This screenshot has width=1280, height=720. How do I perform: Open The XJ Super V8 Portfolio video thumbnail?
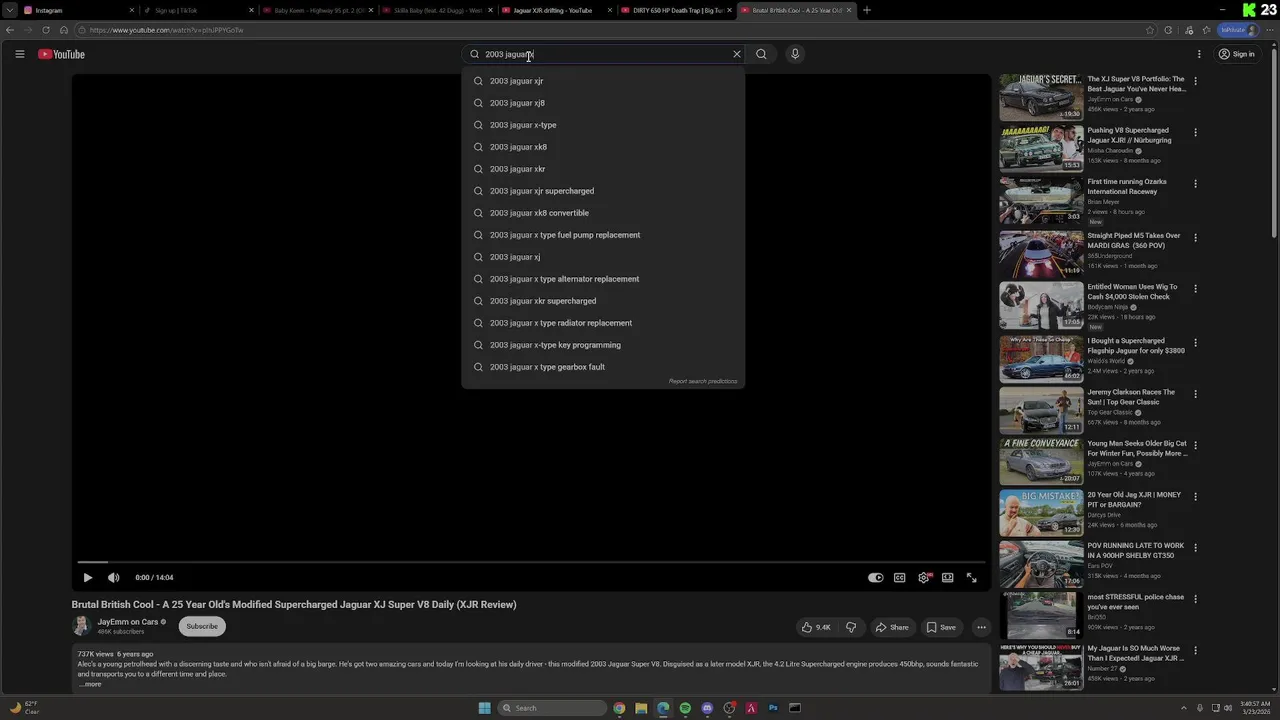(1041, 97)
